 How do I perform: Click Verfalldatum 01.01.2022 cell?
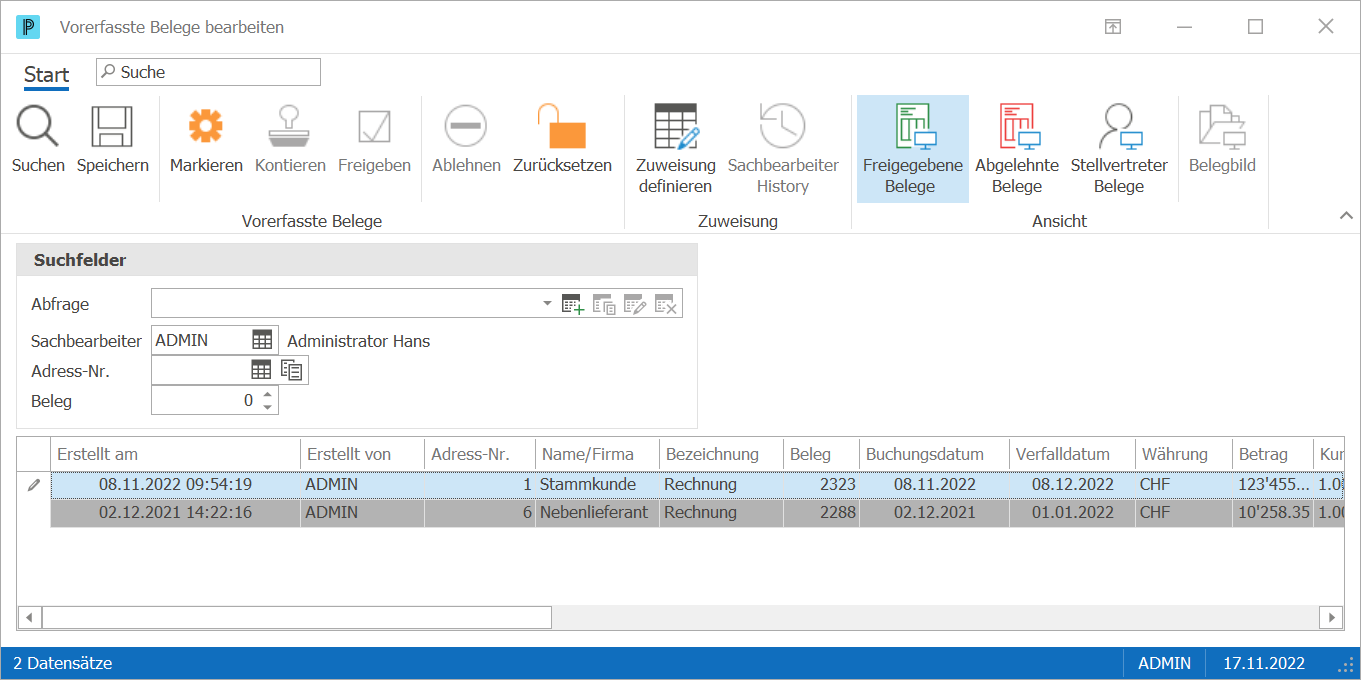pos(1073,512)
